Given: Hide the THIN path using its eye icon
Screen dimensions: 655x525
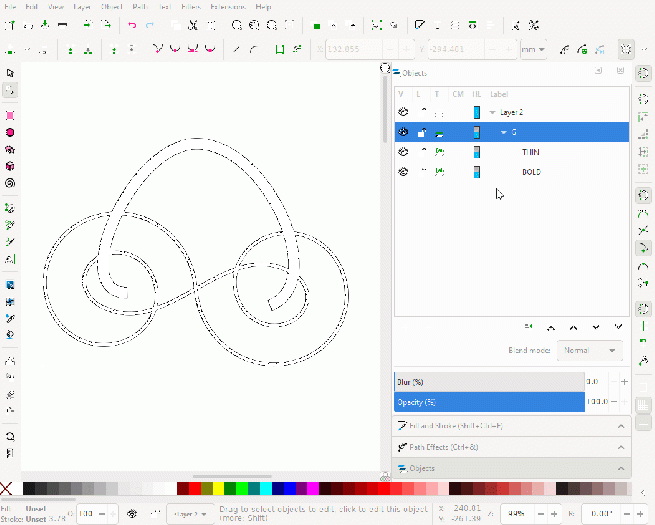Looking at the screenshot, I should coord(404,152).
